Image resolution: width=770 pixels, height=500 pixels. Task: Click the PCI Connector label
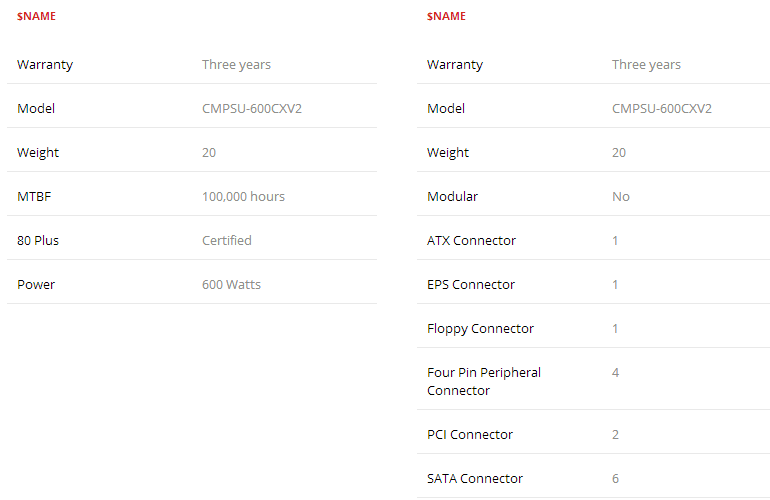[470, 435]
